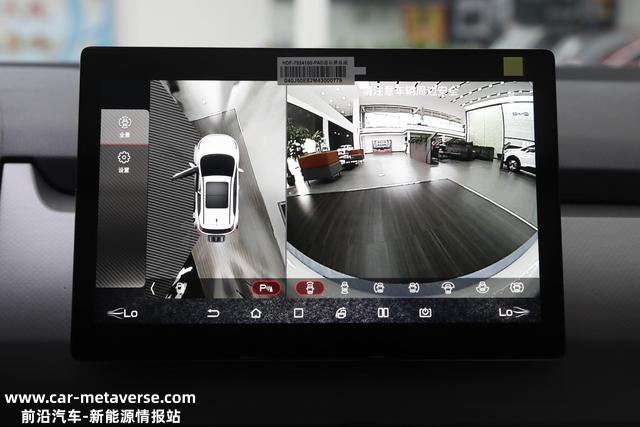640x427 pixels.
Task: Open the 设置 settings gear tab
Action: 124,162
